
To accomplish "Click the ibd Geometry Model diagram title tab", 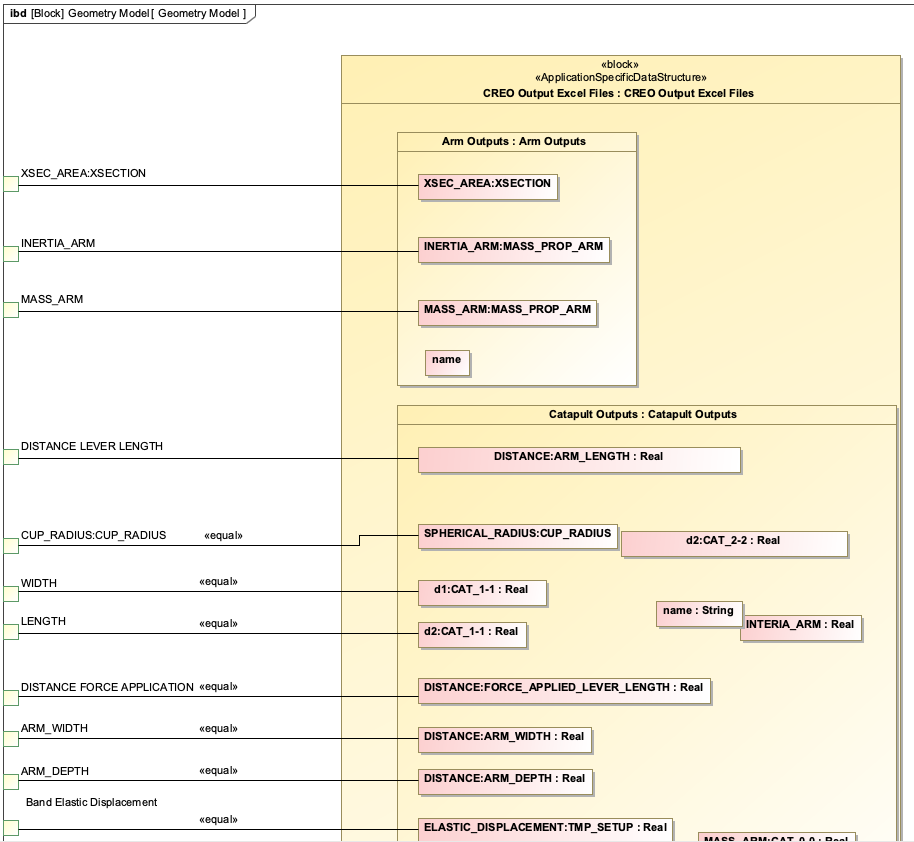I will point(128,13).
